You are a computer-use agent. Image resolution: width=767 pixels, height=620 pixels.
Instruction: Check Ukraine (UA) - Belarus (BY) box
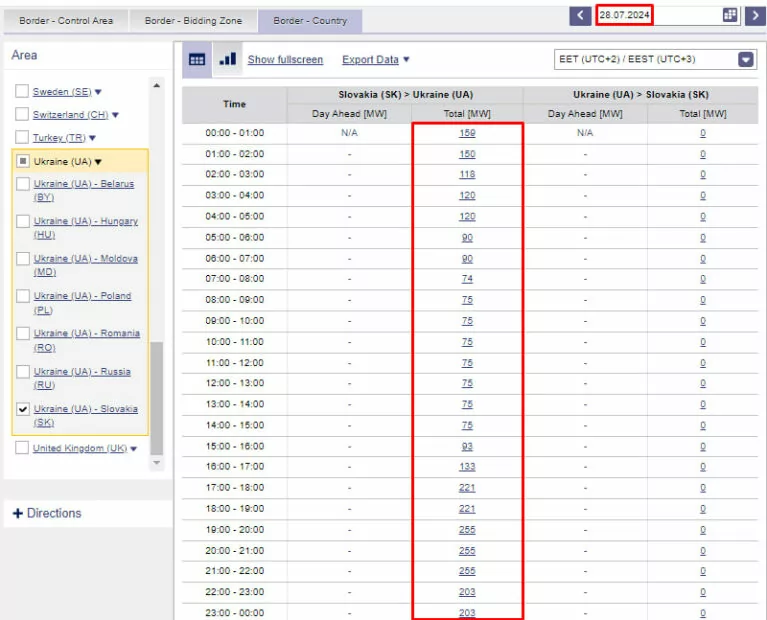23,184
